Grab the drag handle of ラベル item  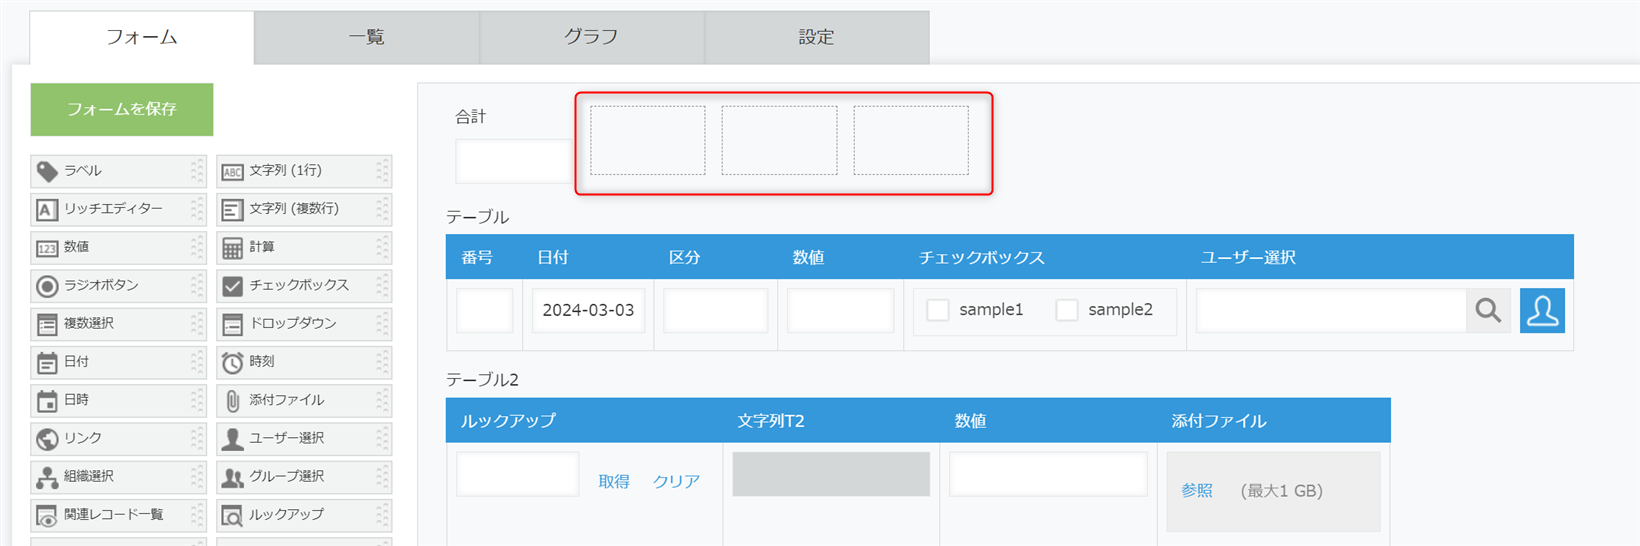click(x=197, y=171)
